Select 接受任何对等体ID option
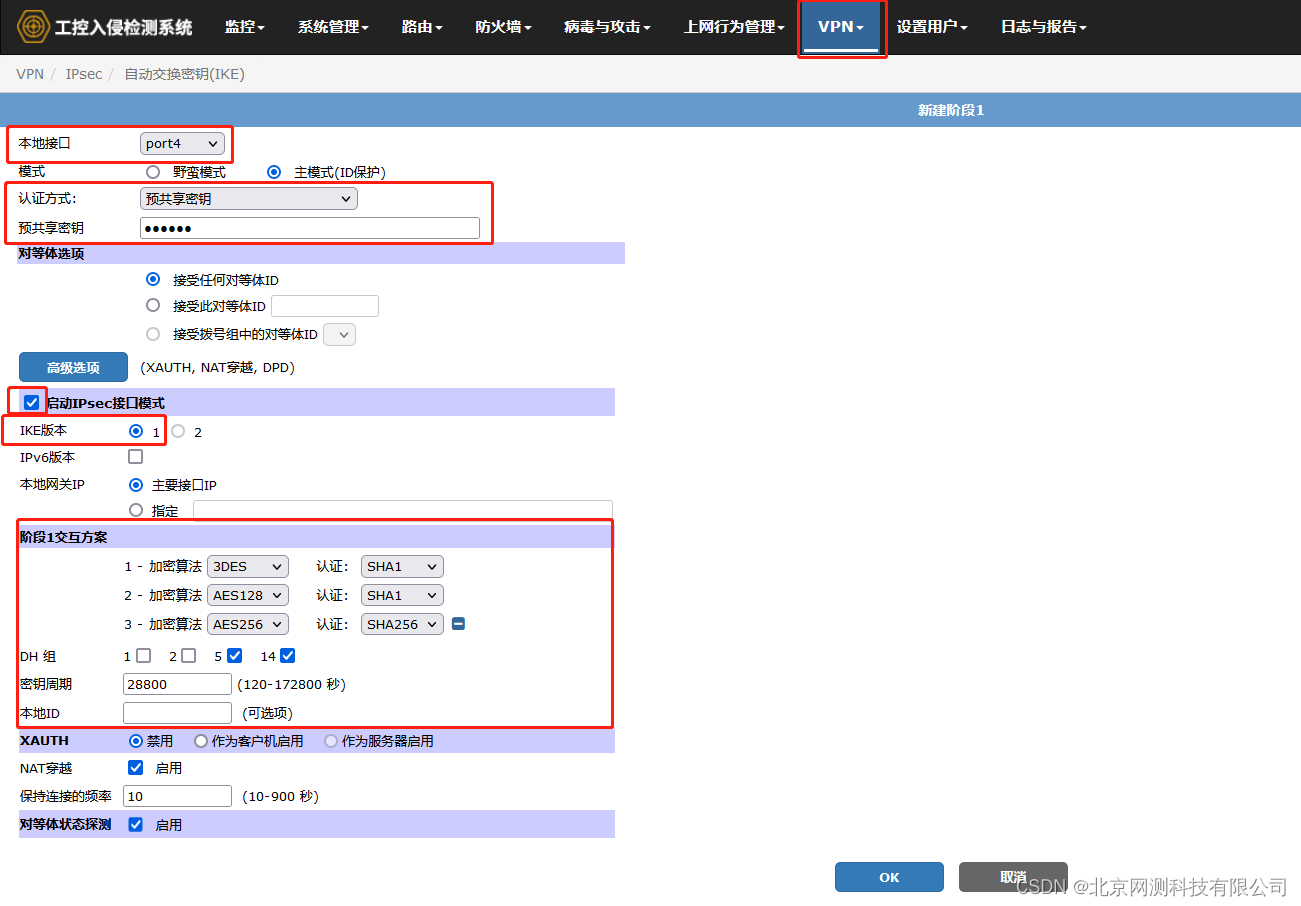The width and height of the screenshot is (1301, 906). pyautogui.click(x=153, y=280)
